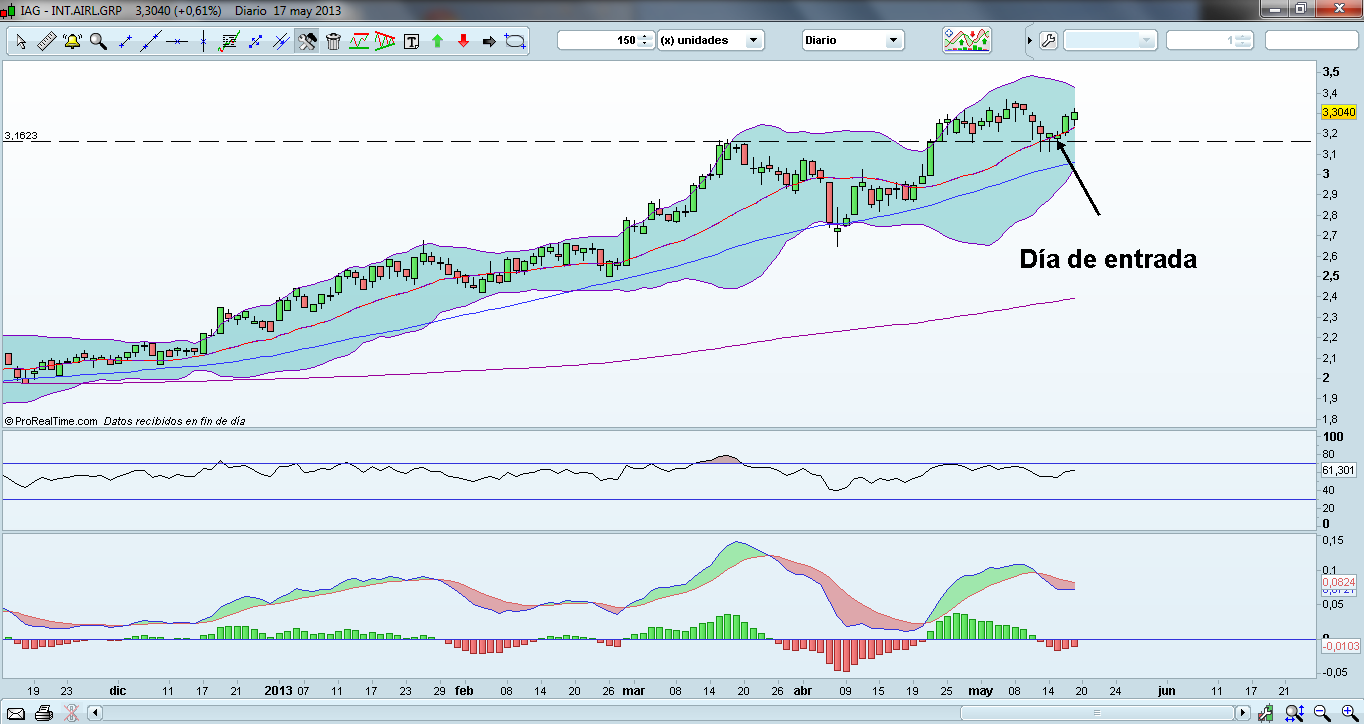The height and width of the screenshot is (724, 1364).
Task: Click the magnifier with arrows zoom icon
Action: click(x=1294, y=713)
